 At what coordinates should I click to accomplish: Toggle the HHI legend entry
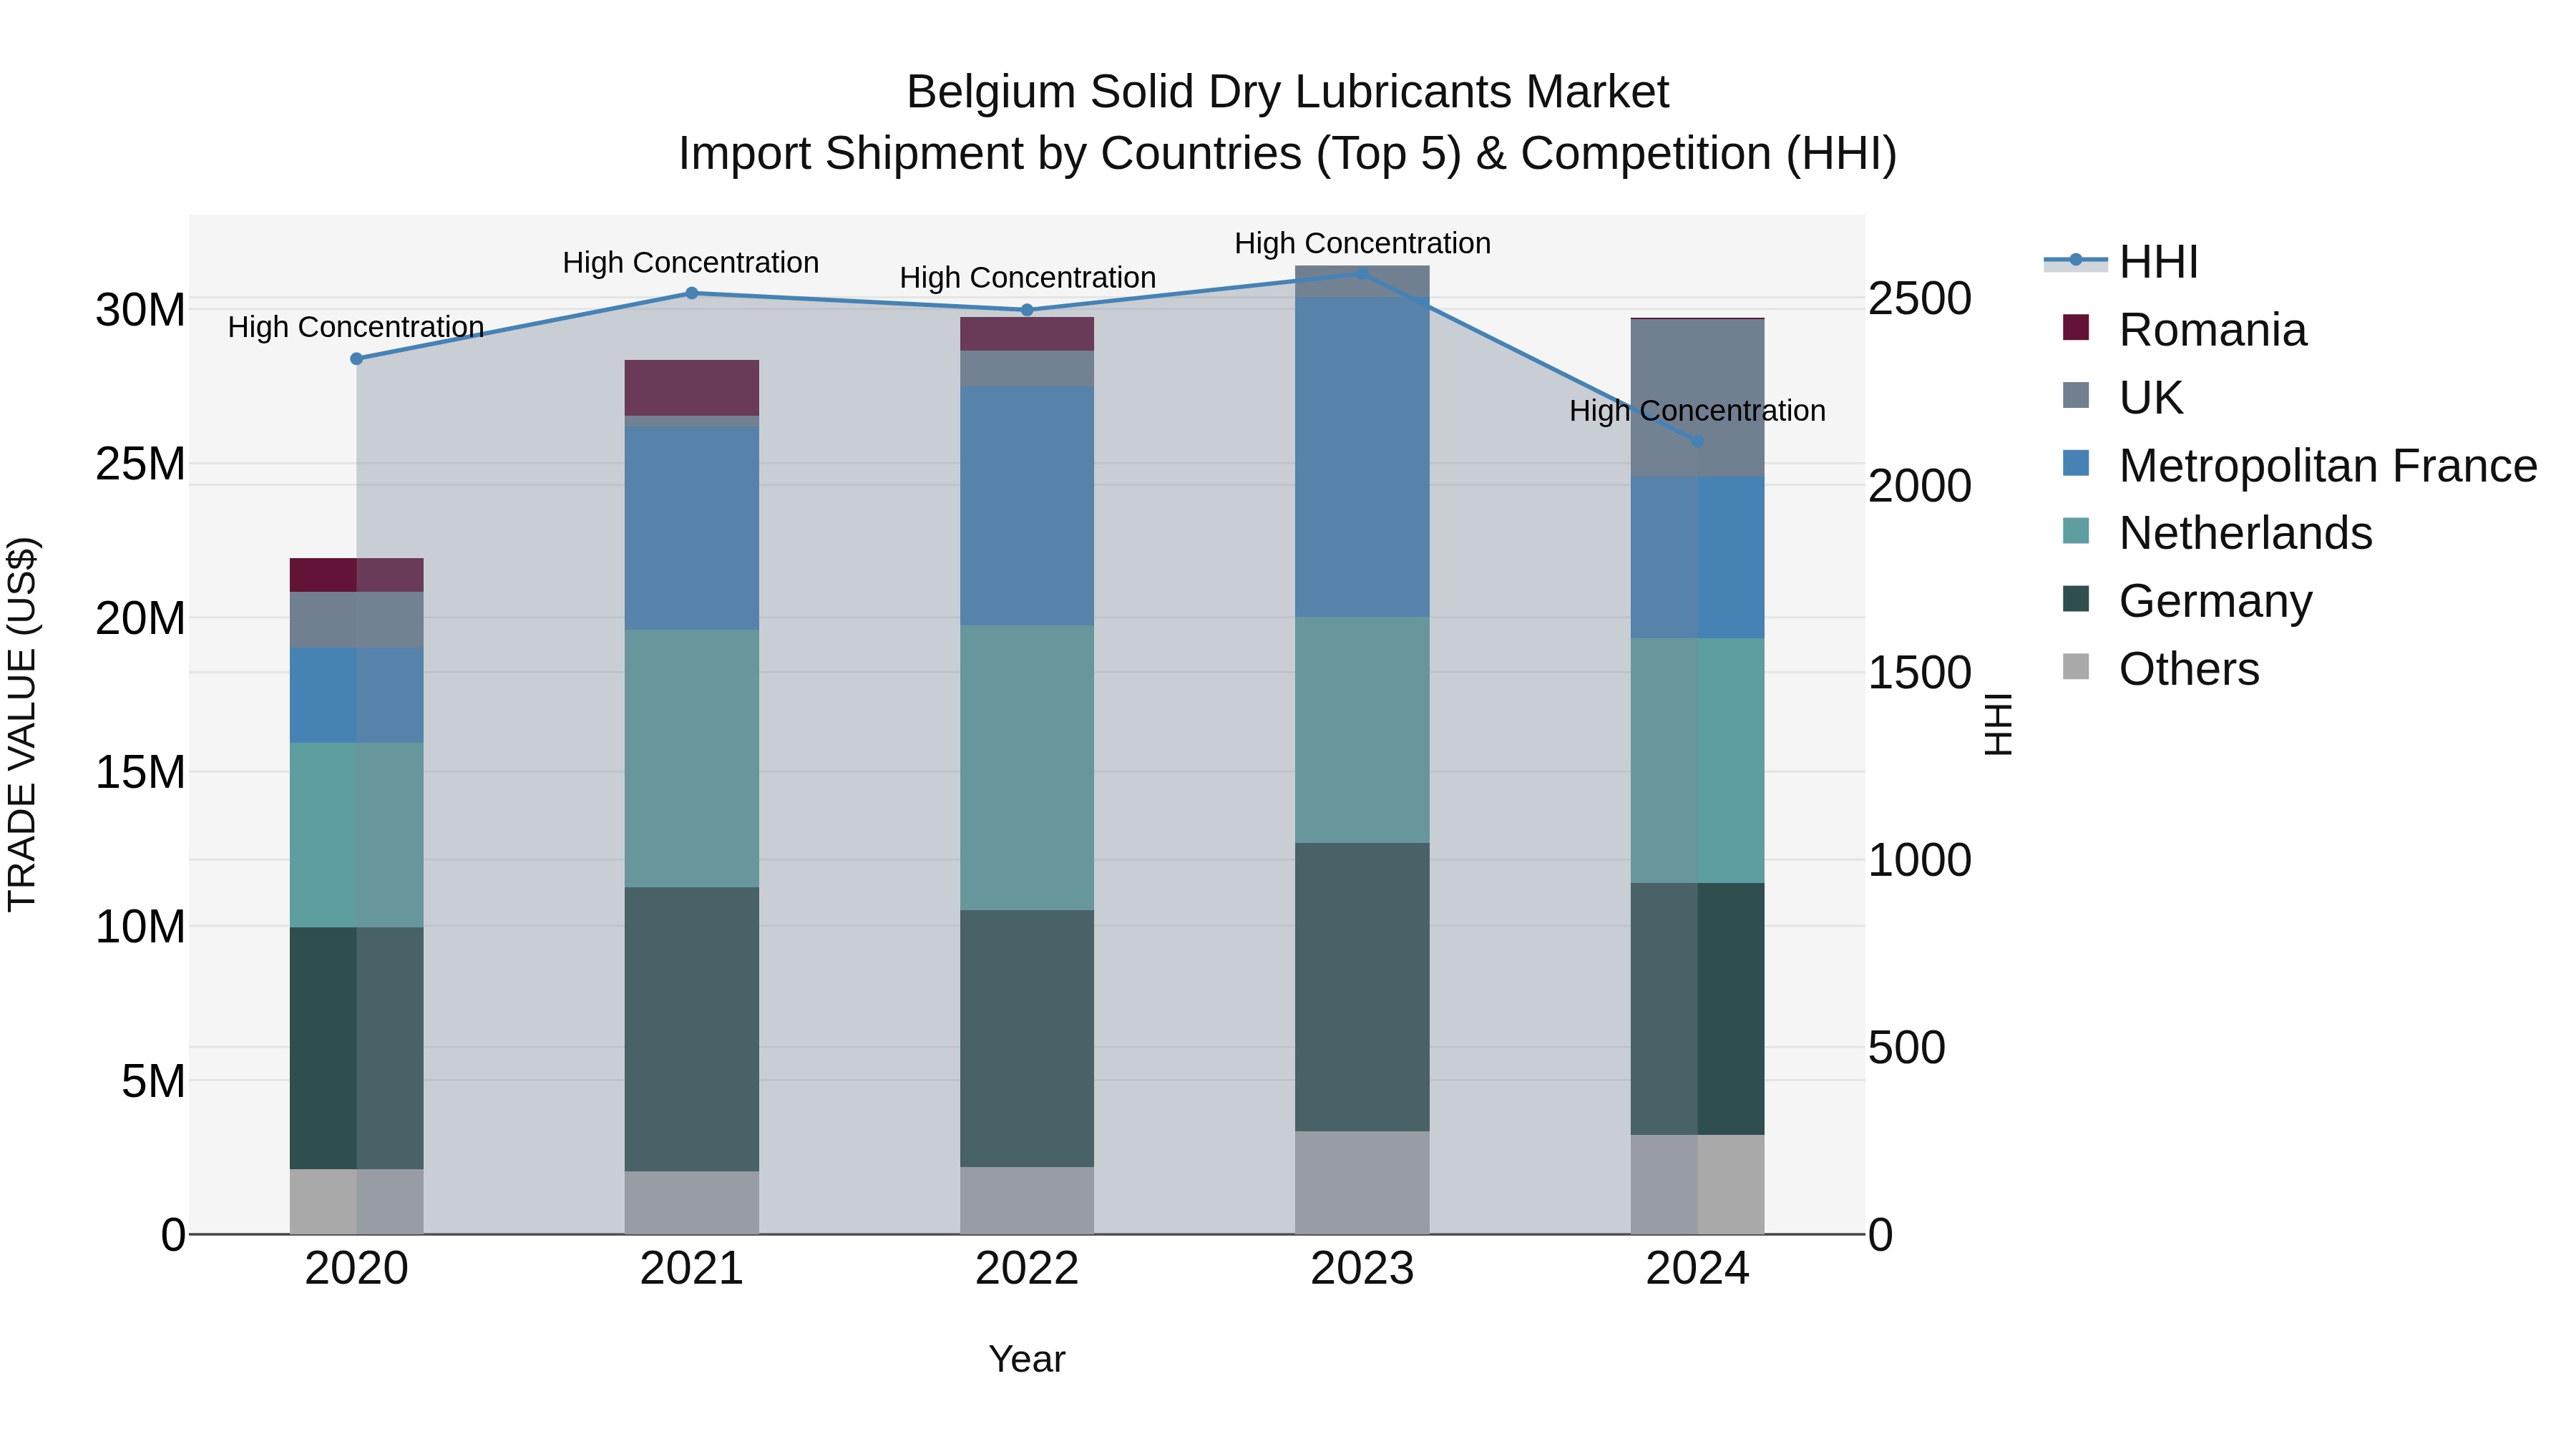coord(2121,262)
